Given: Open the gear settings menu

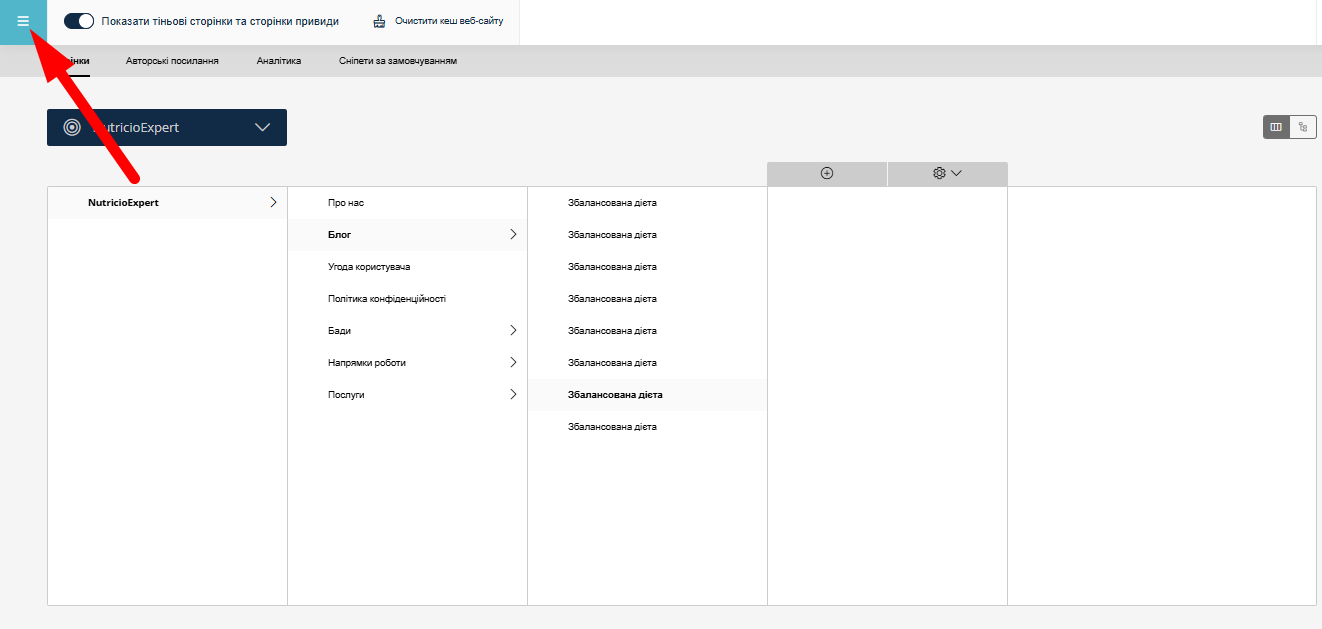Looking at the screenshot, I should pyautogui.click(x=946, y=173).
